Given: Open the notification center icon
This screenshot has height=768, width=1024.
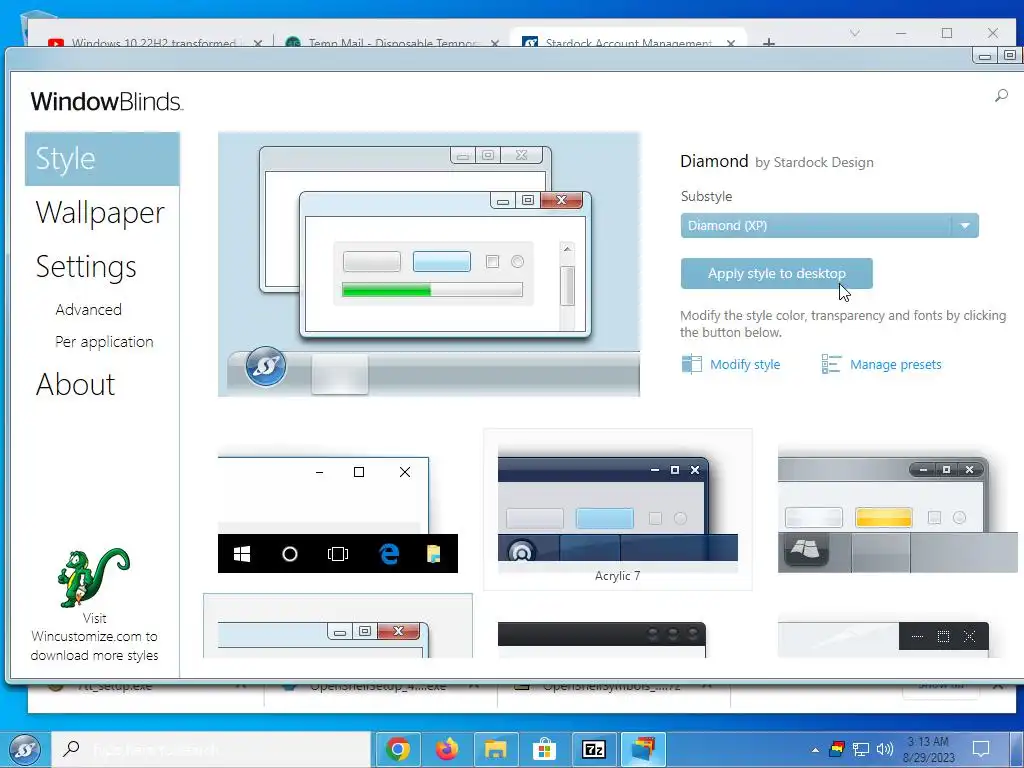Looking at the screenshot, I should pos(981,749).
